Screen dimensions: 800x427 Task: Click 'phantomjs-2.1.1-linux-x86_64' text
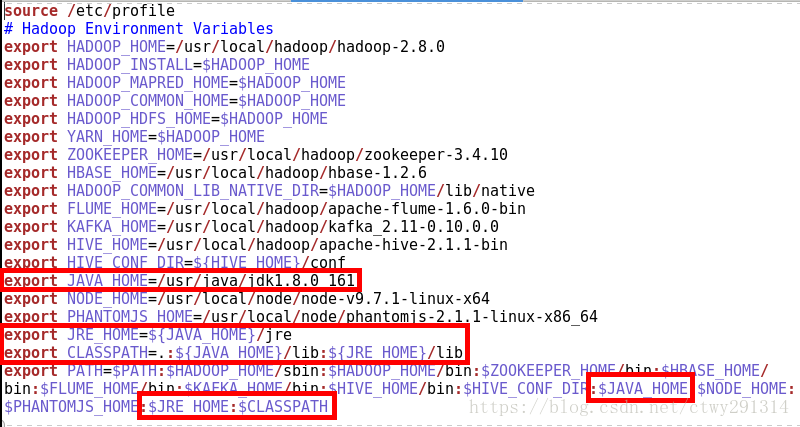[472, 316]
